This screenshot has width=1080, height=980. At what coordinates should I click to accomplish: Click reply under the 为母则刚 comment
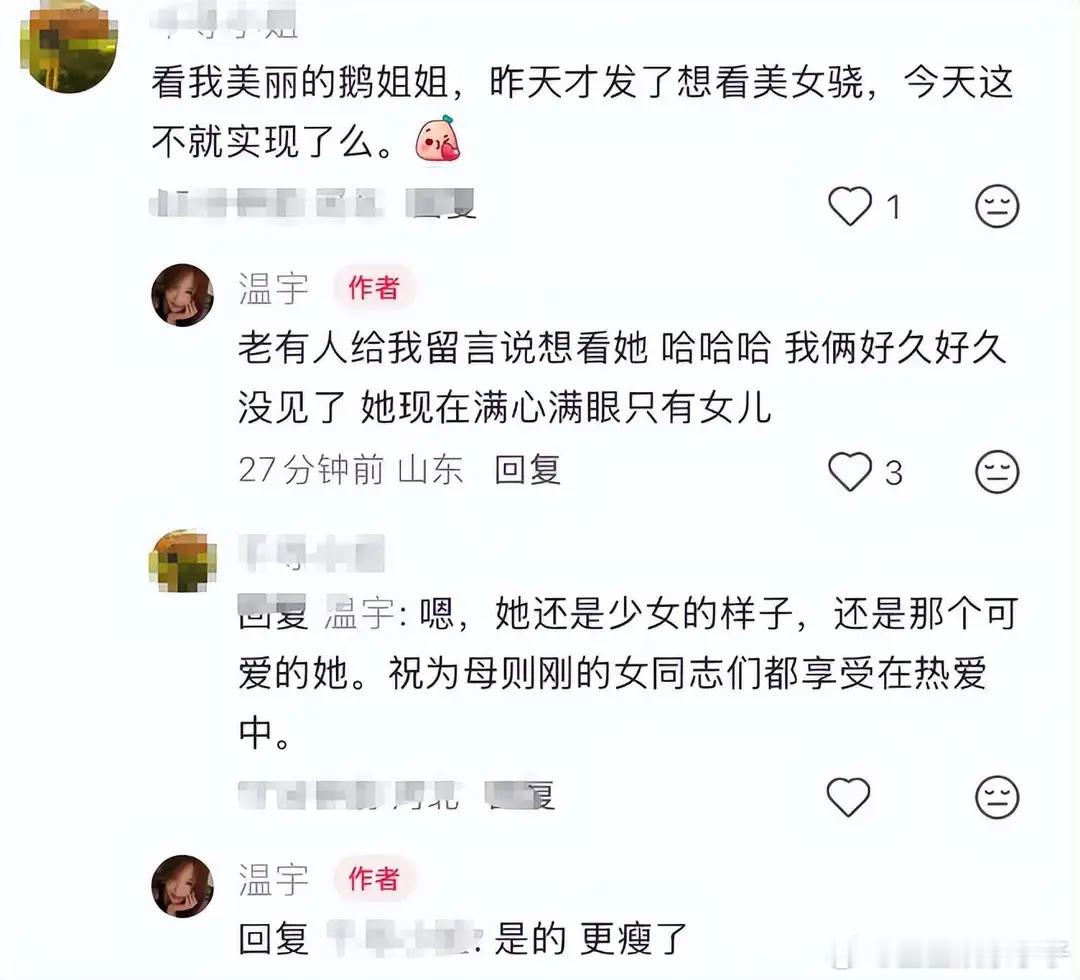[520, 795]
